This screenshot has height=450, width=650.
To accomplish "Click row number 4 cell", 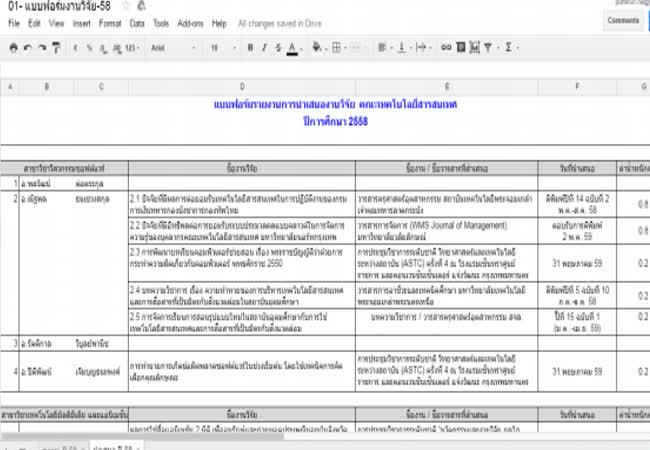I will pos(10,372).
